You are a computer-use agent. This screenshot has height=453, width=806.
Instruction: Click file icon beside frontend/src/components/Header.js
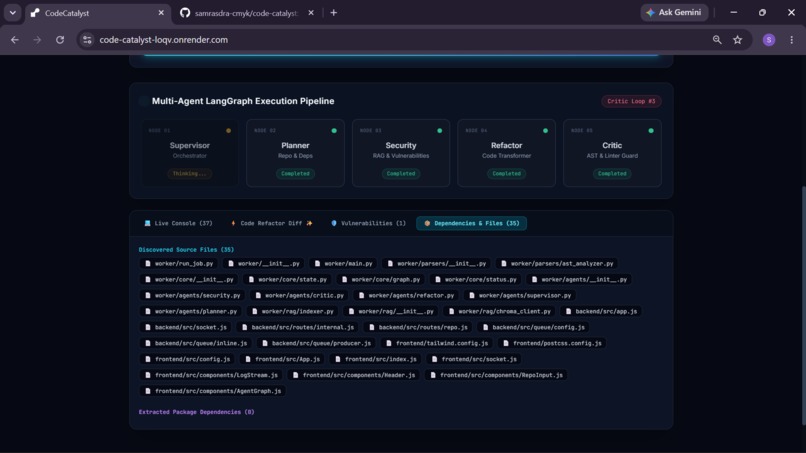point(296,375)
